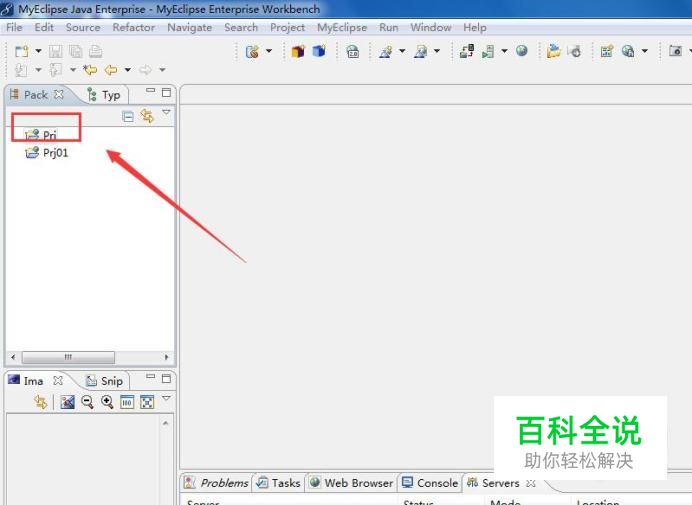Close the Ima preview tab

[58, 381]
